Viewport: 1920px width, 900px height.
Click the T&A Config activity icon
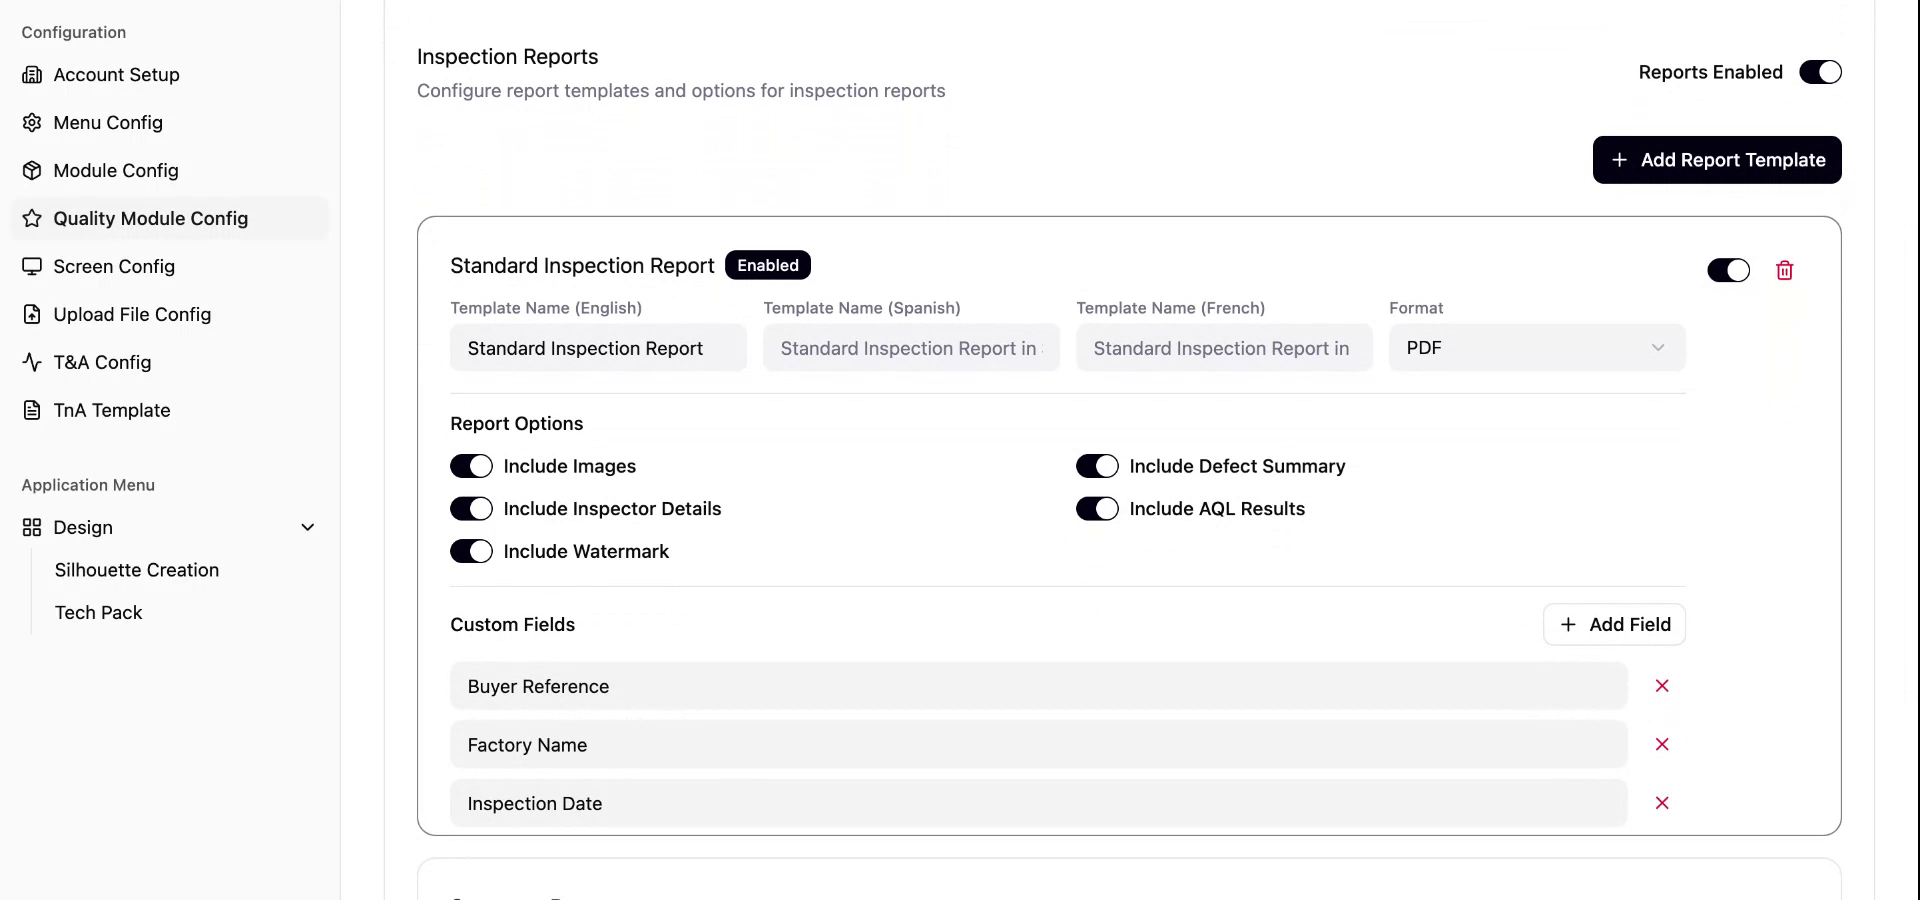32,363
